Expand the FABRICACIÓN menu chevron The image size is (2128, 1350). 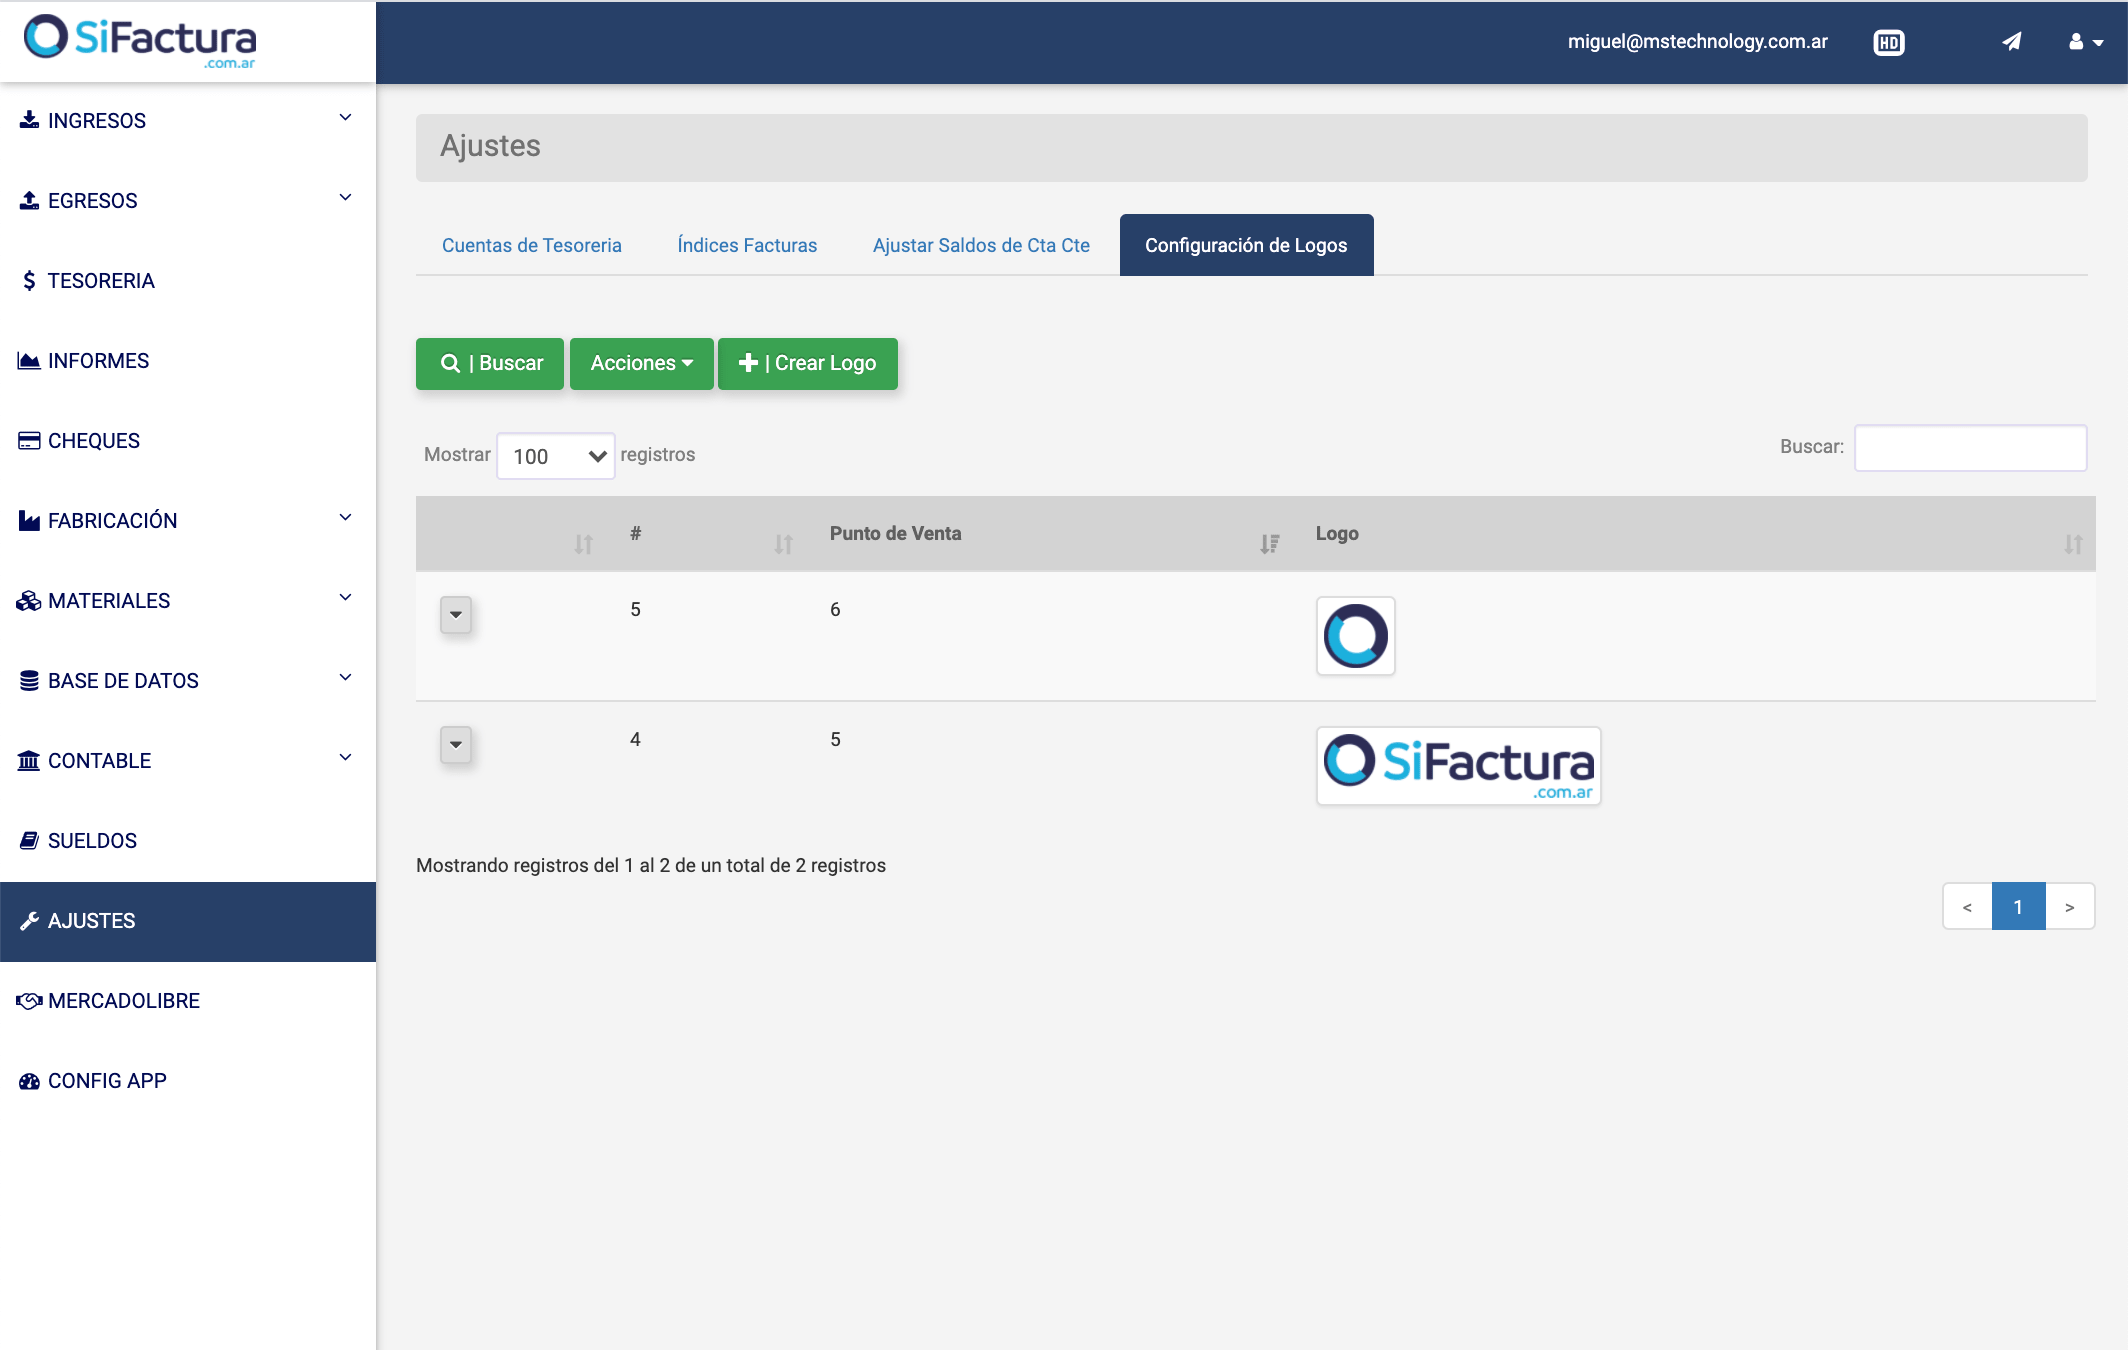click(x=345, y=518)
